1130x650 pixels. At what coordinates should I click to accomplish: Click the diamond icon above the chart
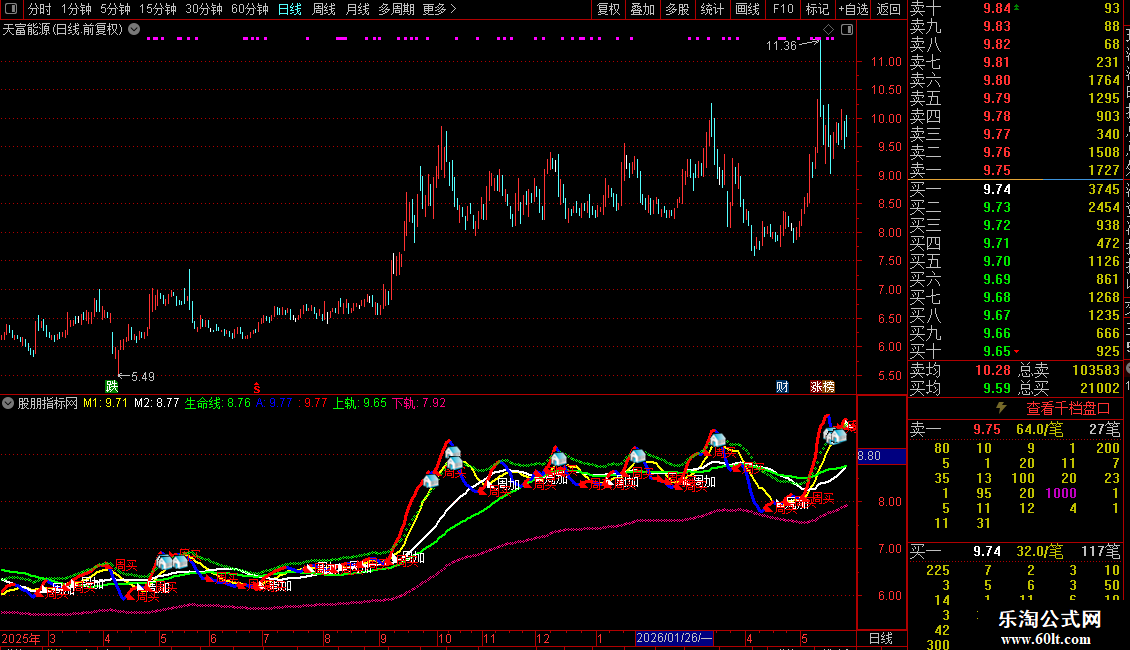[x=829, y=30]
